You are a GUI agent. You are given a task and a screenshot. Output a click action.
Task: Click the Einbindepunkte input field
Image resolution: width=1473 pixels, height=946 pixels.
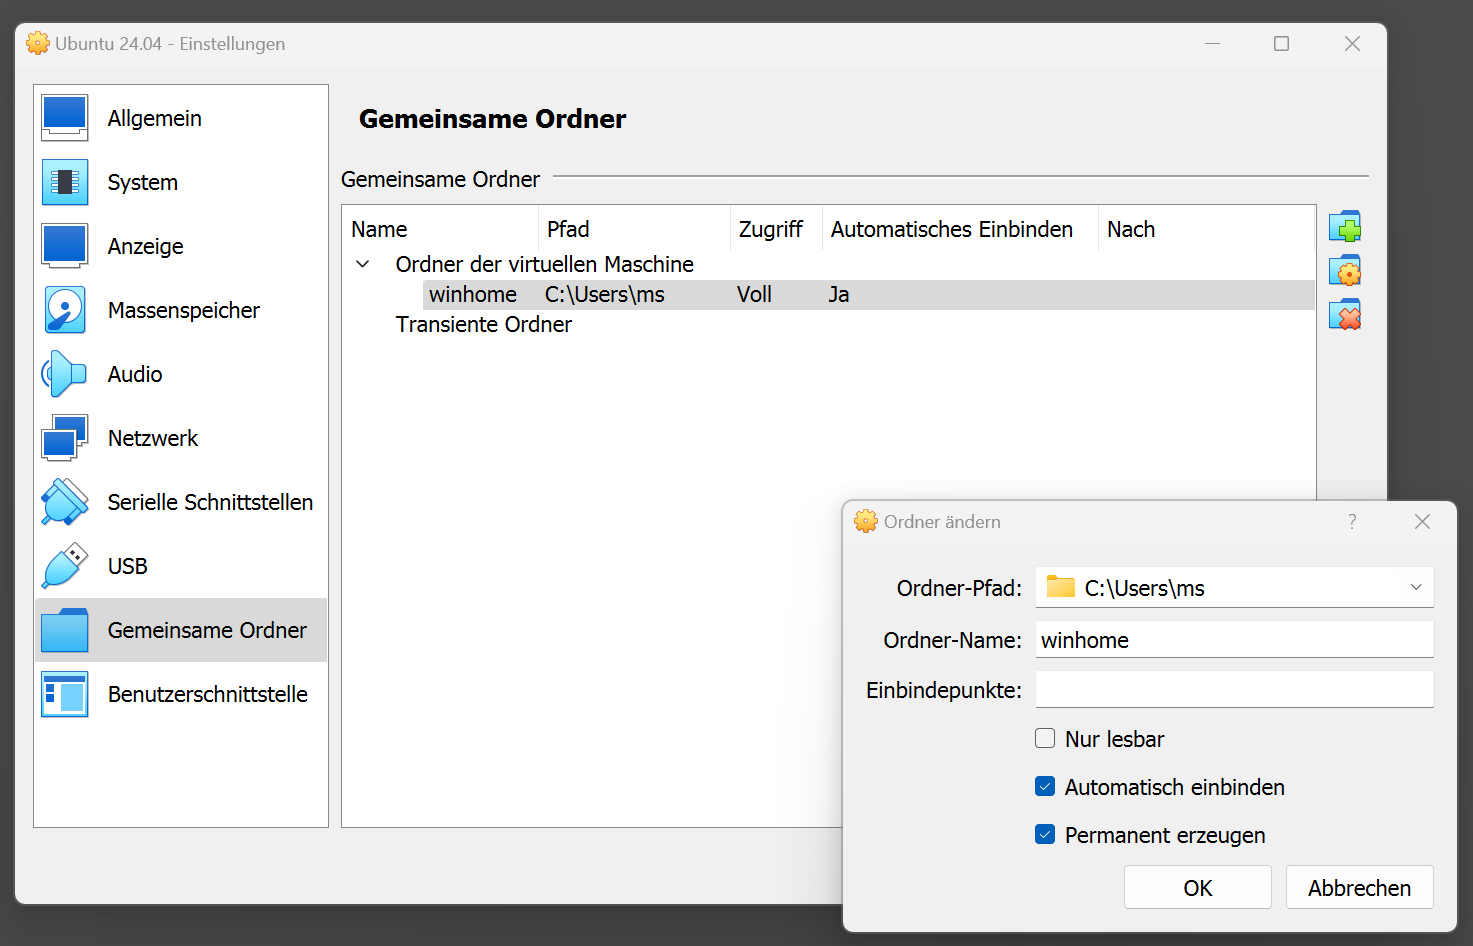pyautogui.click(x=1235, y=689)
